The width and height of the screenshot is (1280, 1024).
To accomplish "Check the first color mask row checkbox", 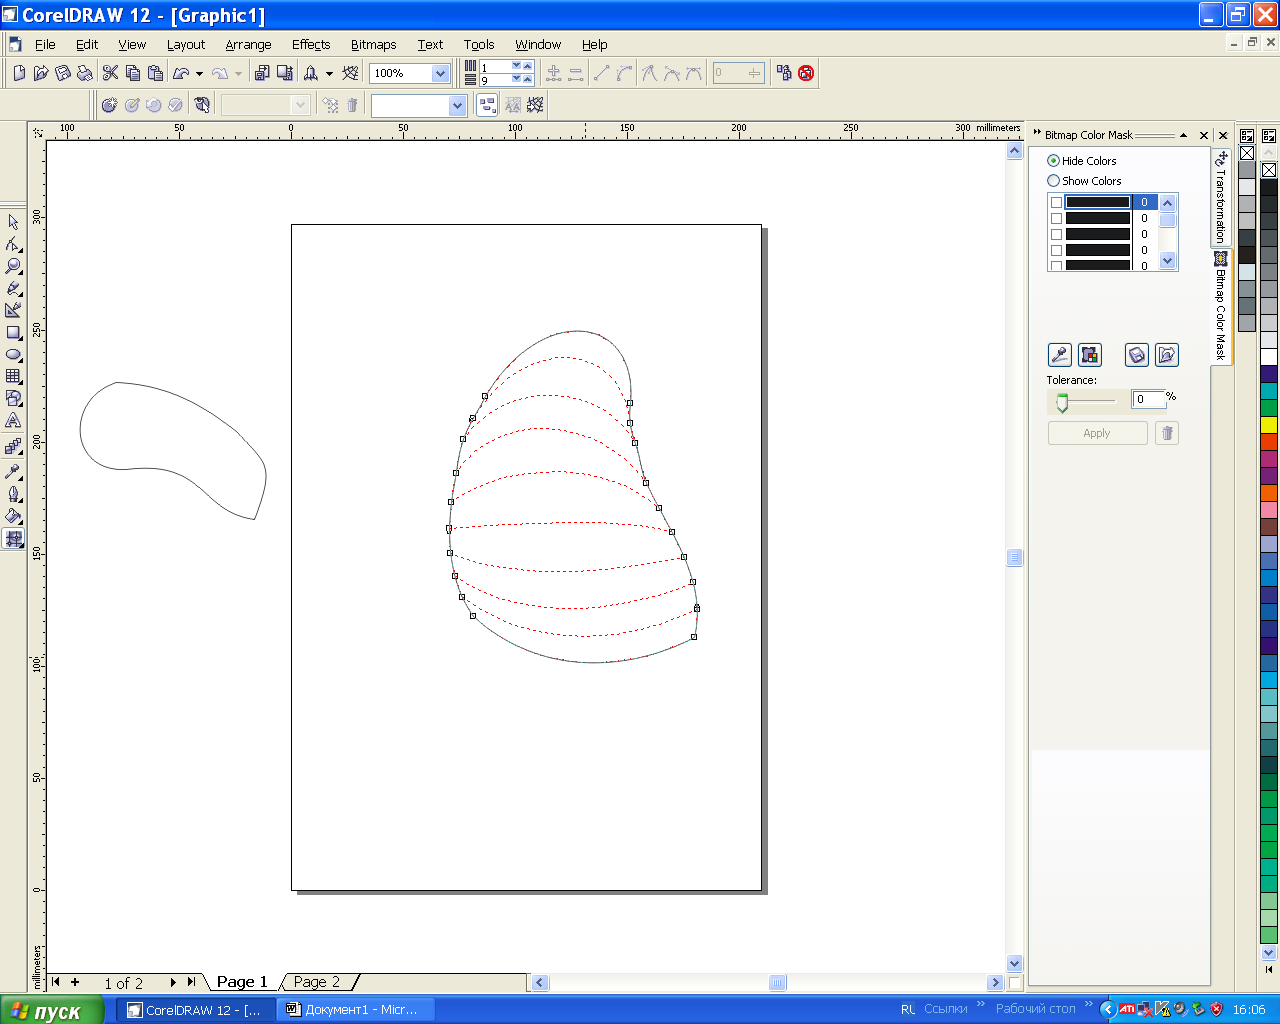I will [1056, 202].
